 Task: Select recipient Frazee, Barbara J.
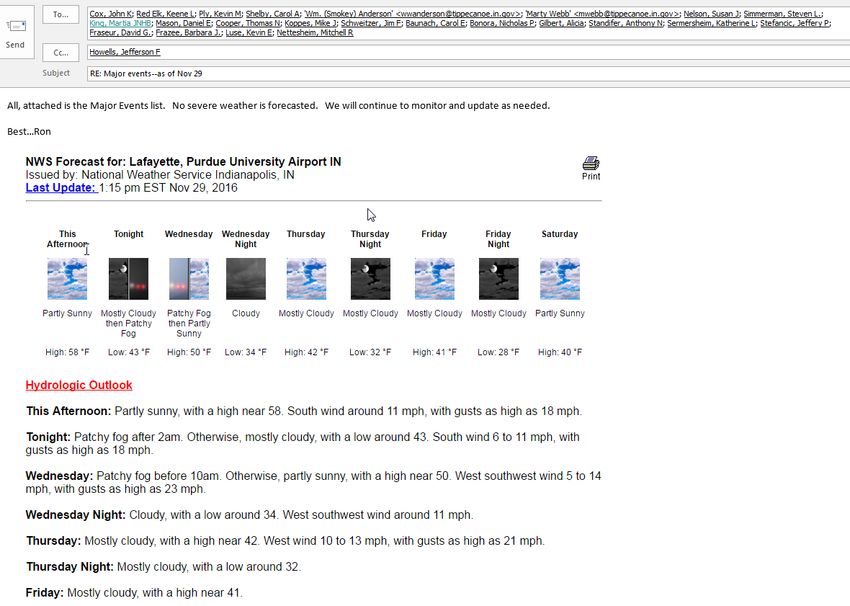pos(188,33)
